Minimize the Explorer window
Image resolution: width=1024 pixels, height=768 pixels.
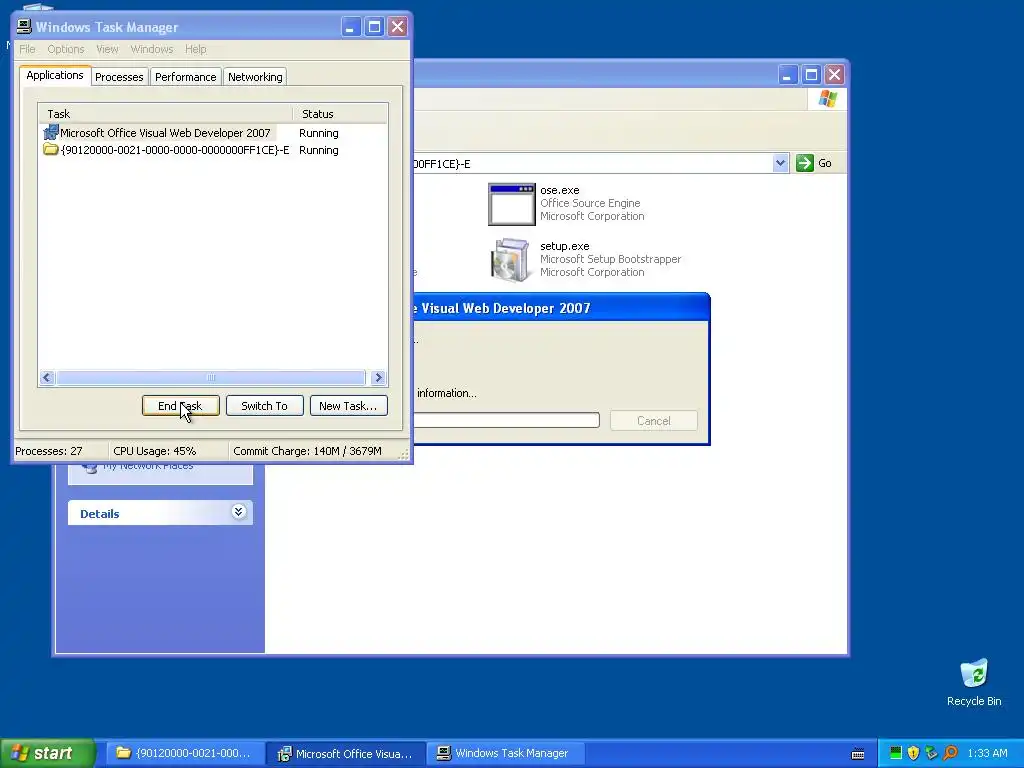788,74
